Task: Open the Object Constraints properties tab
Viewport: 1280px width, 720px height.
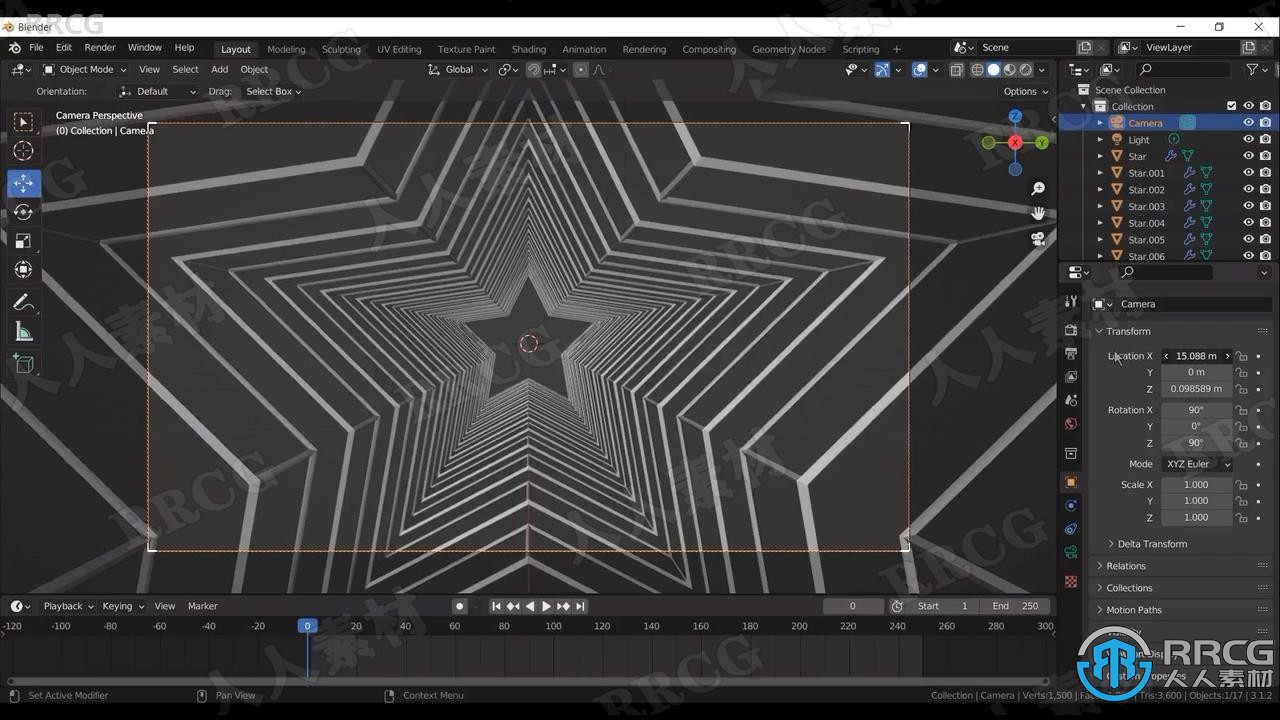Action: (x=1071, y=528)
